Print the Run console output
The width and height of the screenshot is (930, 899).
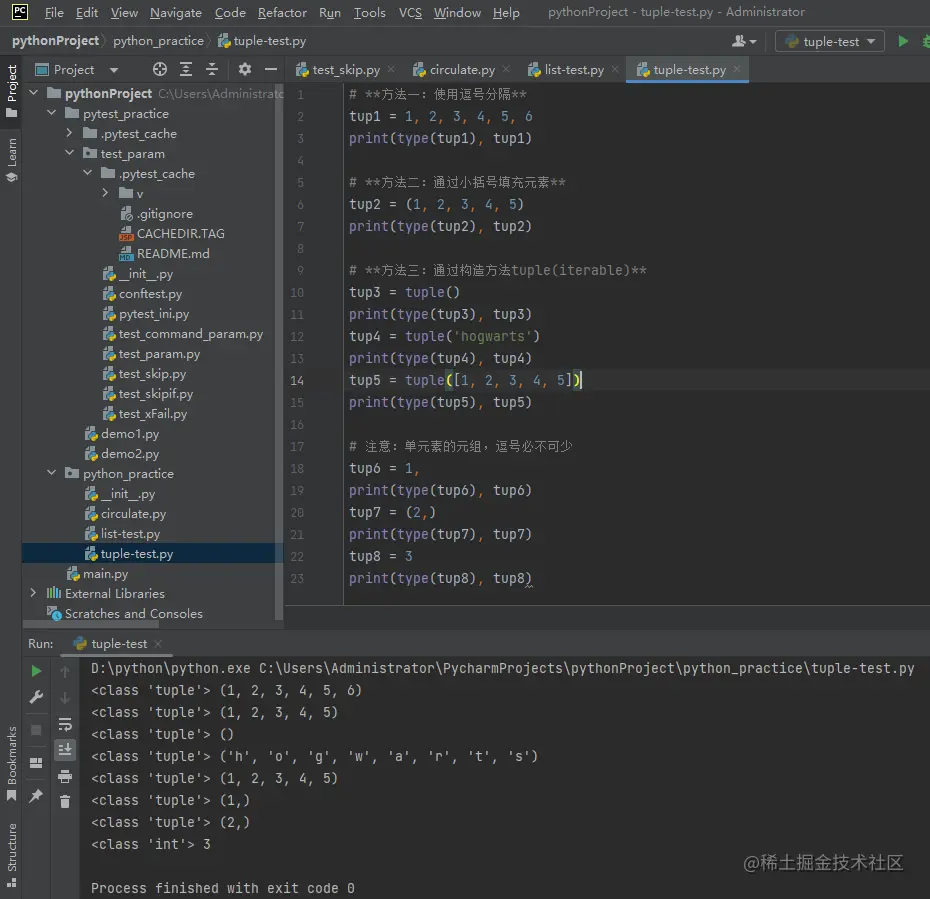[65, 776]
